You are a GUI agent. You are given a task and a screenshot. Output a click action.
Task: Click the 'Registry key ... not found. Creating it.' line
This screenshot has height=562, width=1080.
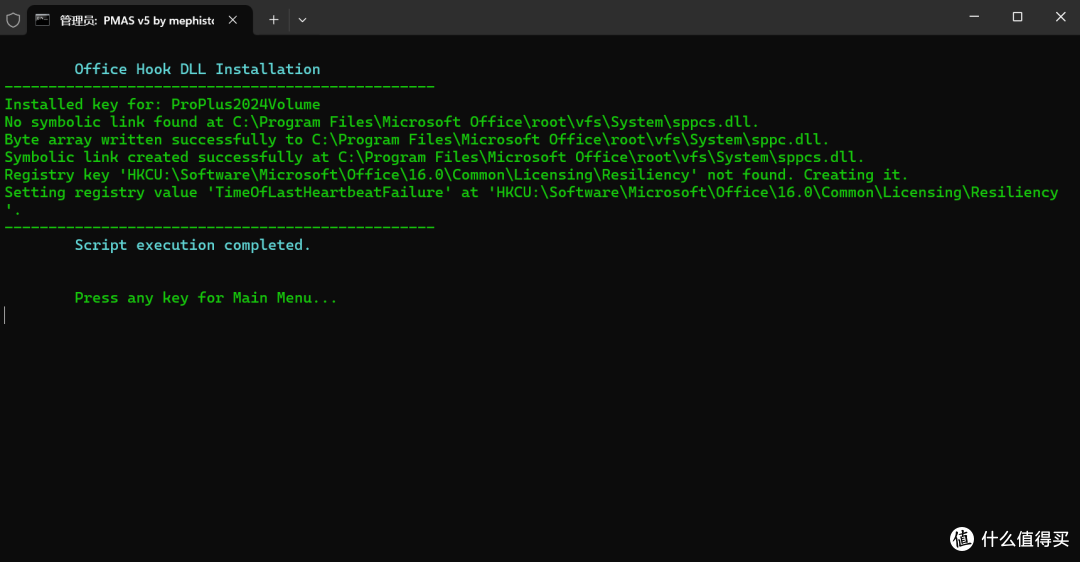[x=456, y=175]
